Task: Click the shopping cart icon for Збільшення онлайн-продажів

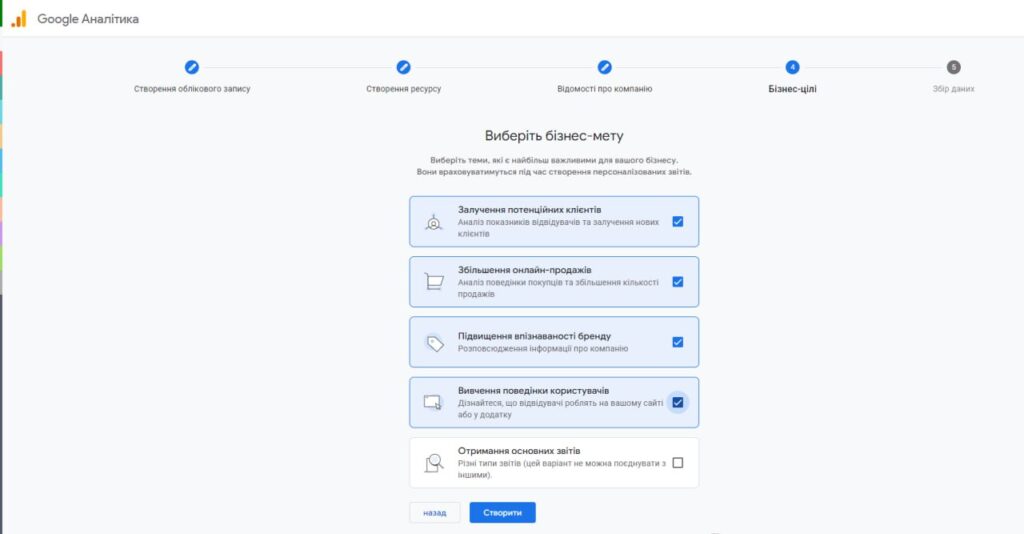Action: pos(433,282)
